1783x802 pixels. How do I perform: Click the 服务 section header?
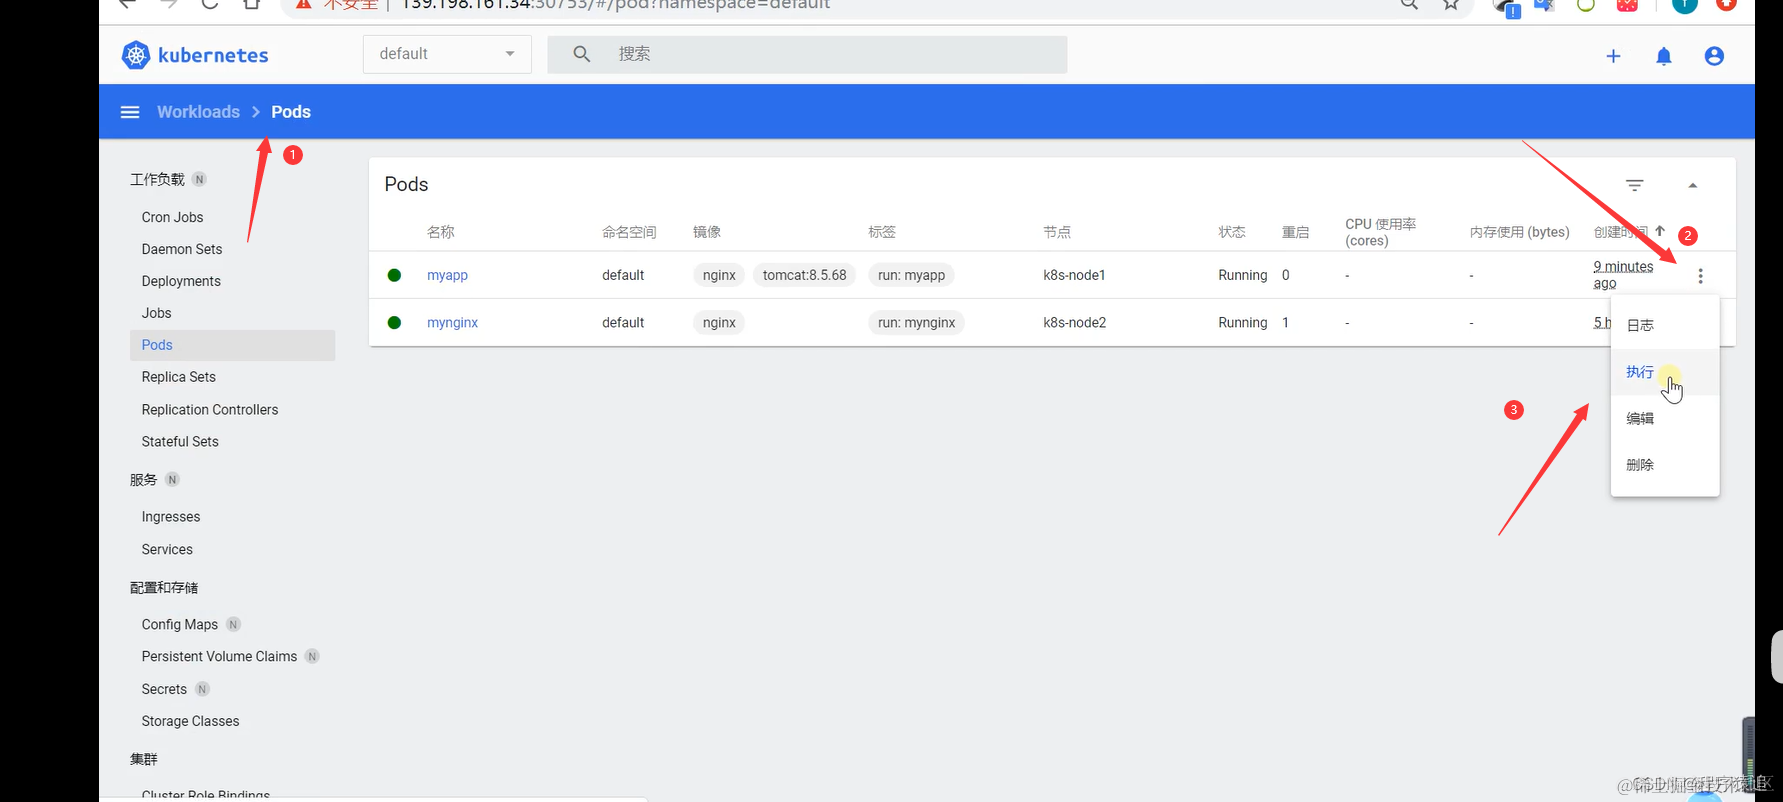[143, 480]
